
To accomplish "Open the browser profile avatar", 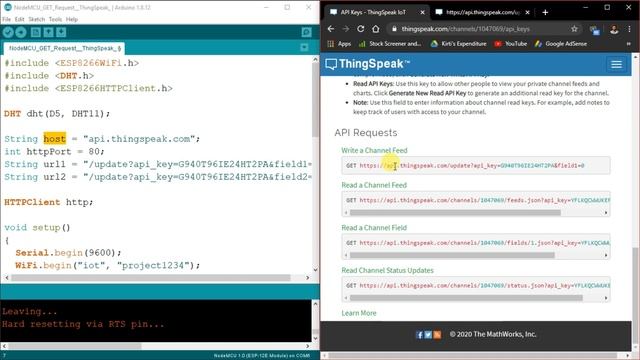I will (x=614, y=29).
